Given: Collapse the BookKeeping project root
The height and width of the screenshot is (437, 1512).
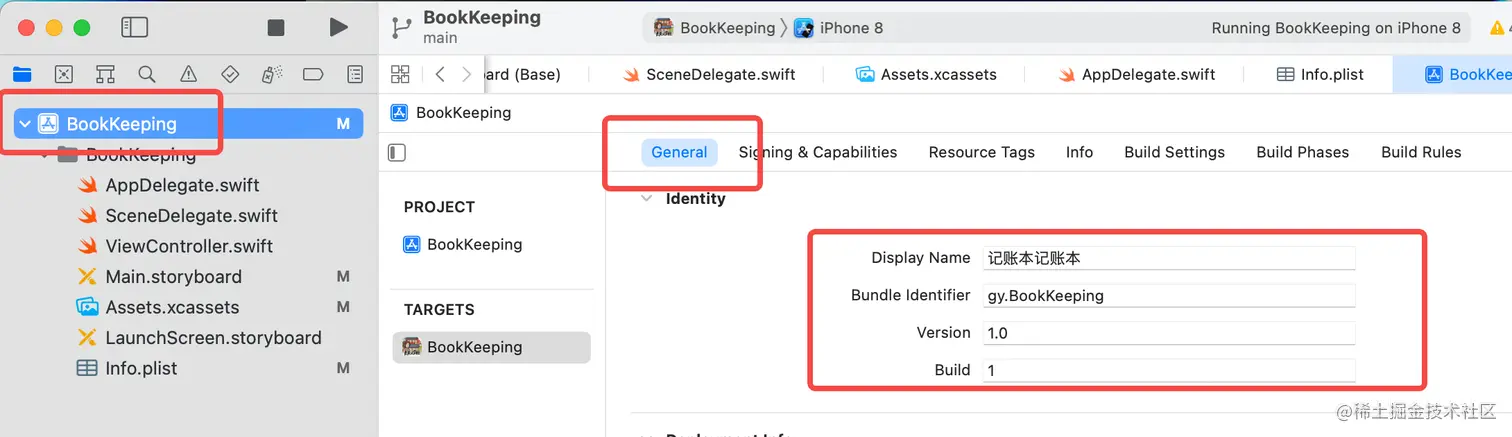Looking at the screenshot, I should coord(24,124).
